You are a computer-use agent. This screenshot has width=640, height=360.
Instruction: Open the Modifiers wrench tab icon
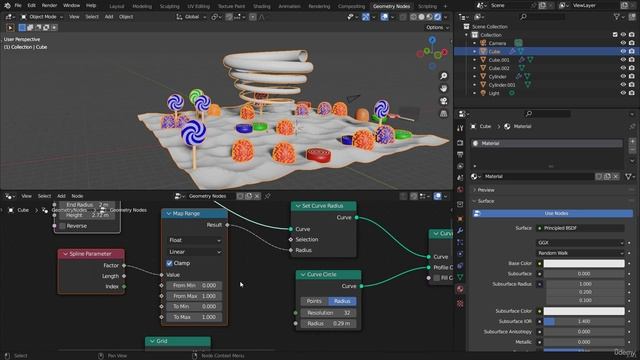460,231
